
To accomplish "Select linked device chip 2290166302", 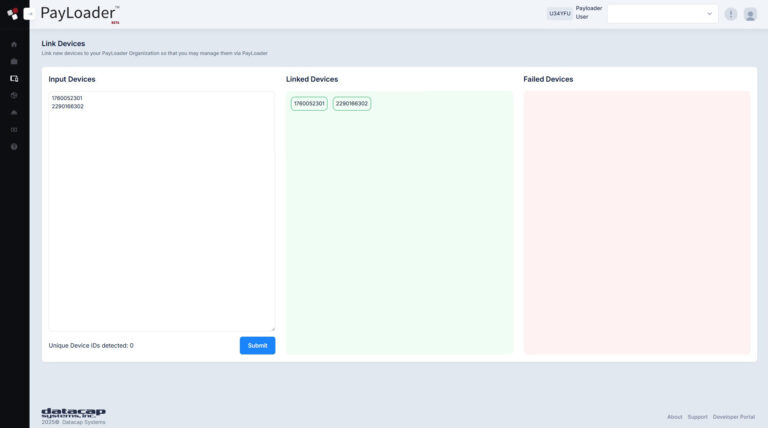I will pyautogui.click(x=352, y=103).
